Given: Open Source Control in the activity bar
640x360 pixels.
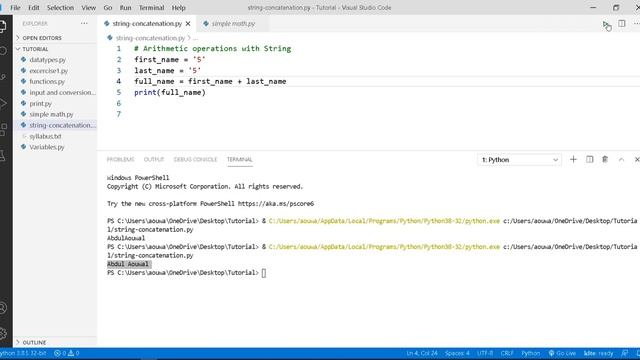Looking at the screenshot, I should point(3,77).
